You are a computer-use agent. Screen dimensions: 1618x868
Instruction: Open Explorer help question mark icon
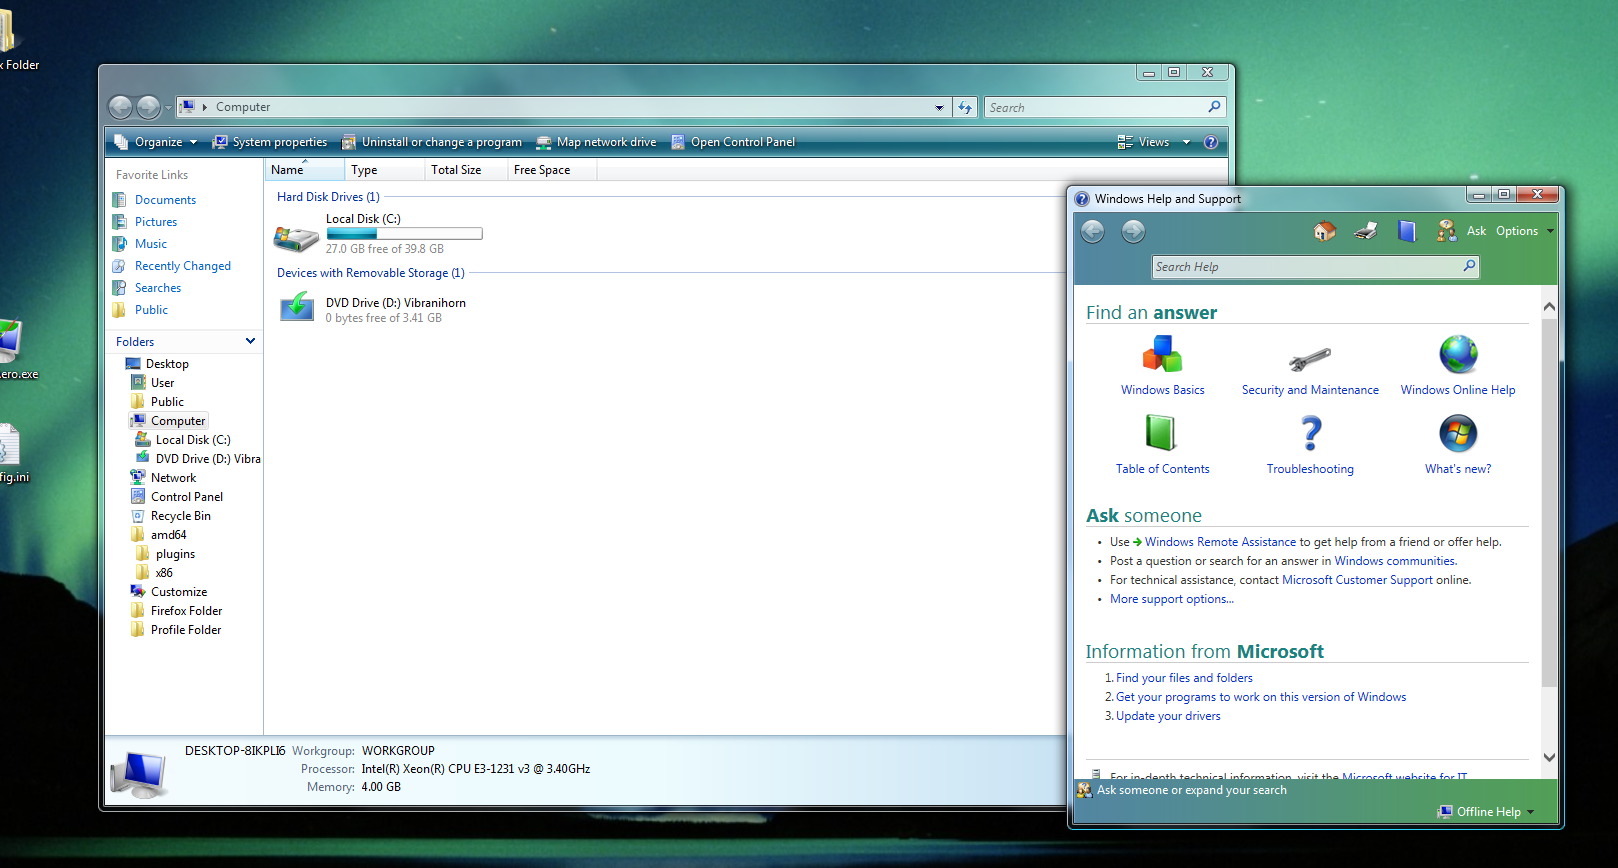tap(1211, 142)
